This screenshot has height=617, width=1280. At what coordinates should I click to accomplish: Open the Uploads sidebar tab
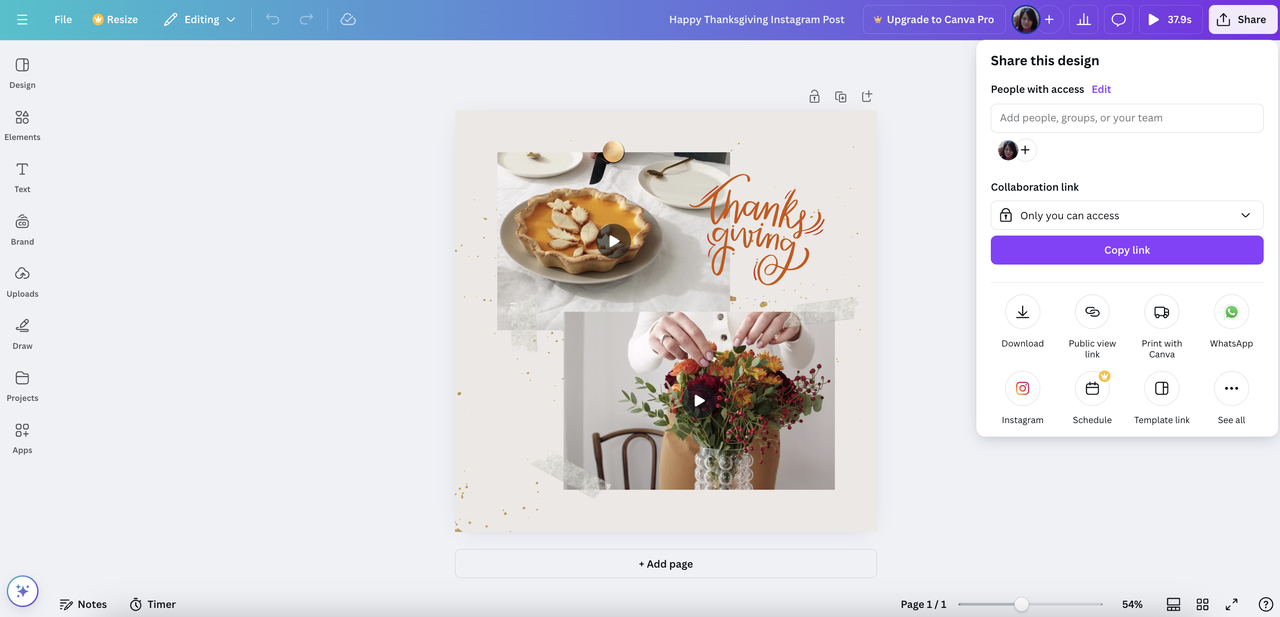pyautogui.click(x=22, y=281)
